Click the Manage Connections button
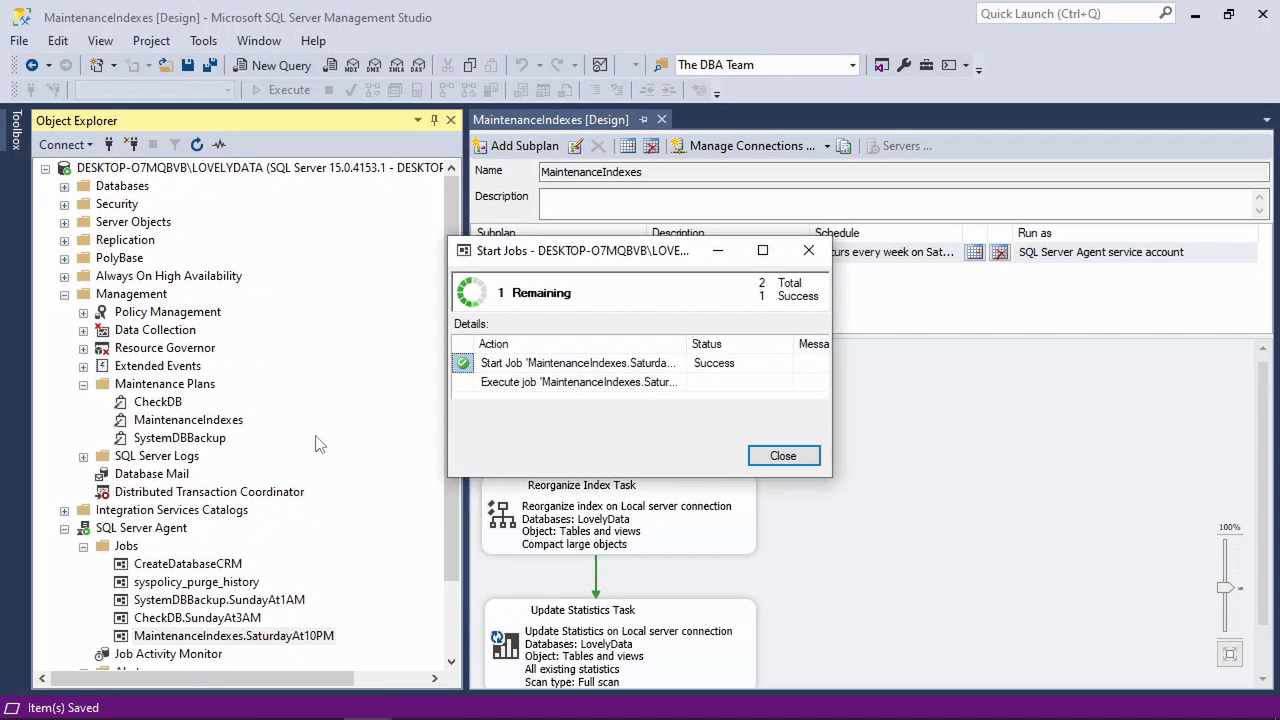This screenshot has height=720, width=1280. click(x=743, y=146)
